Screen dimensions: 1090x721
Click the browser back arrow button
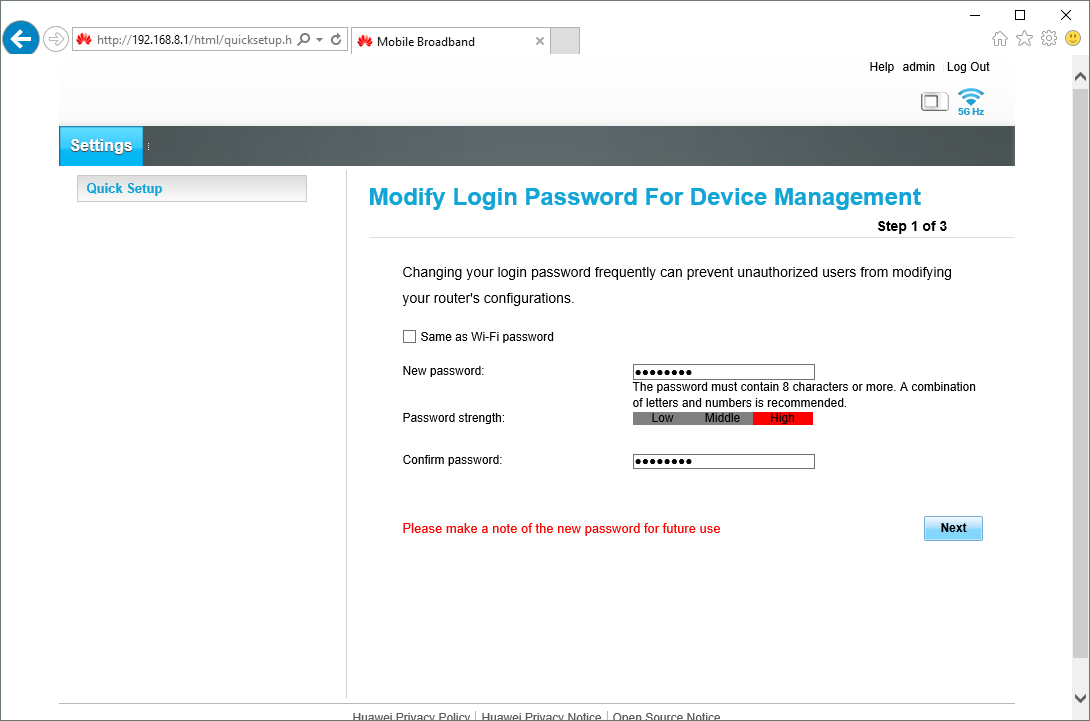coord(20,40)
